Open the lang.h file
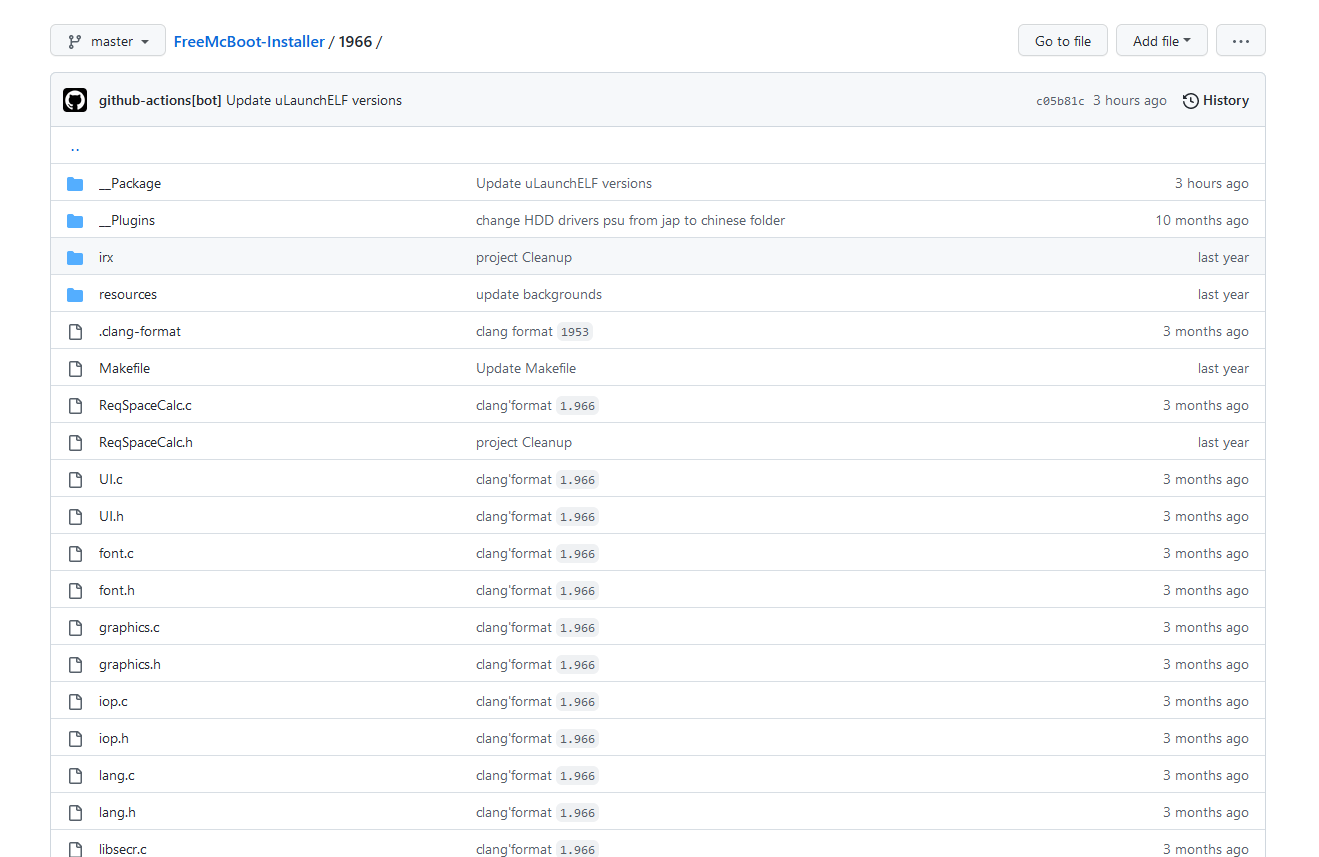 pos(117,812)
